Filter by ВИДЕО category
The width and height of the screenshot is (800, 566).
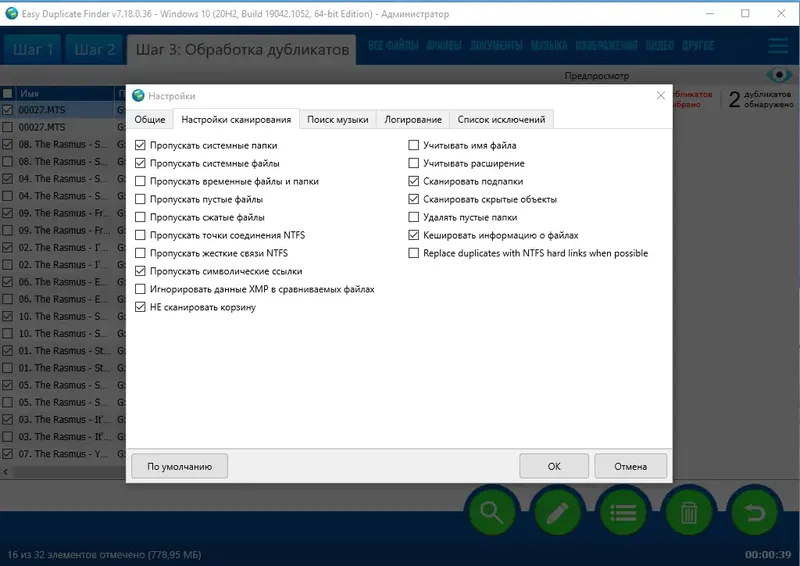point(659,45)
